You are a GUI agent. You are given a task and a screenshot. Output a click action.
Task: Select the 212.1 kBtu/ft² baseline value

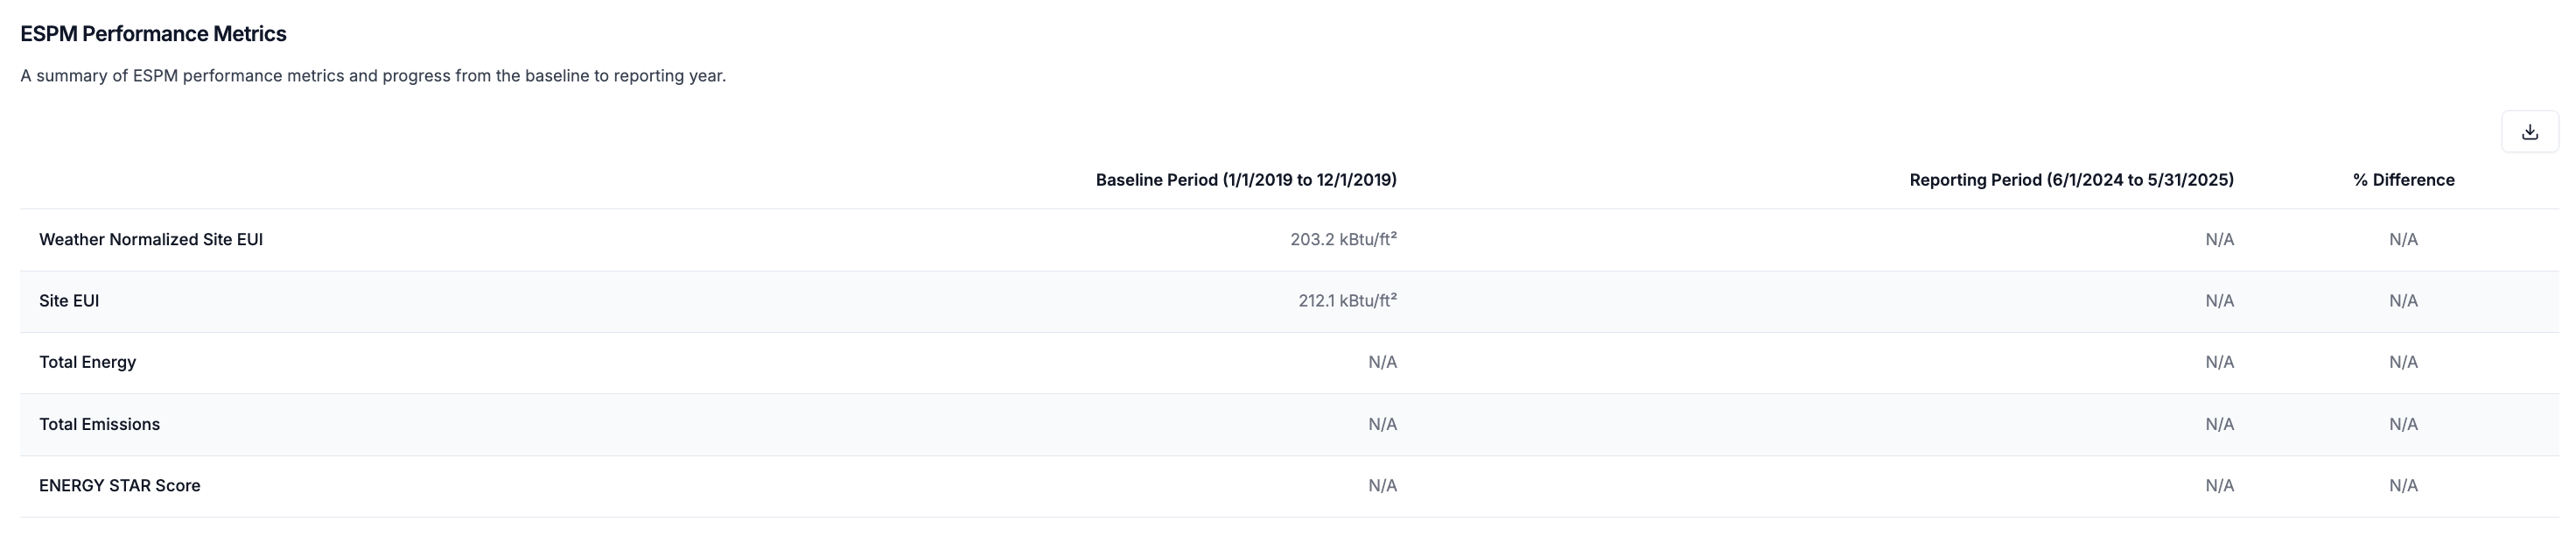(x=1347, y=301)
